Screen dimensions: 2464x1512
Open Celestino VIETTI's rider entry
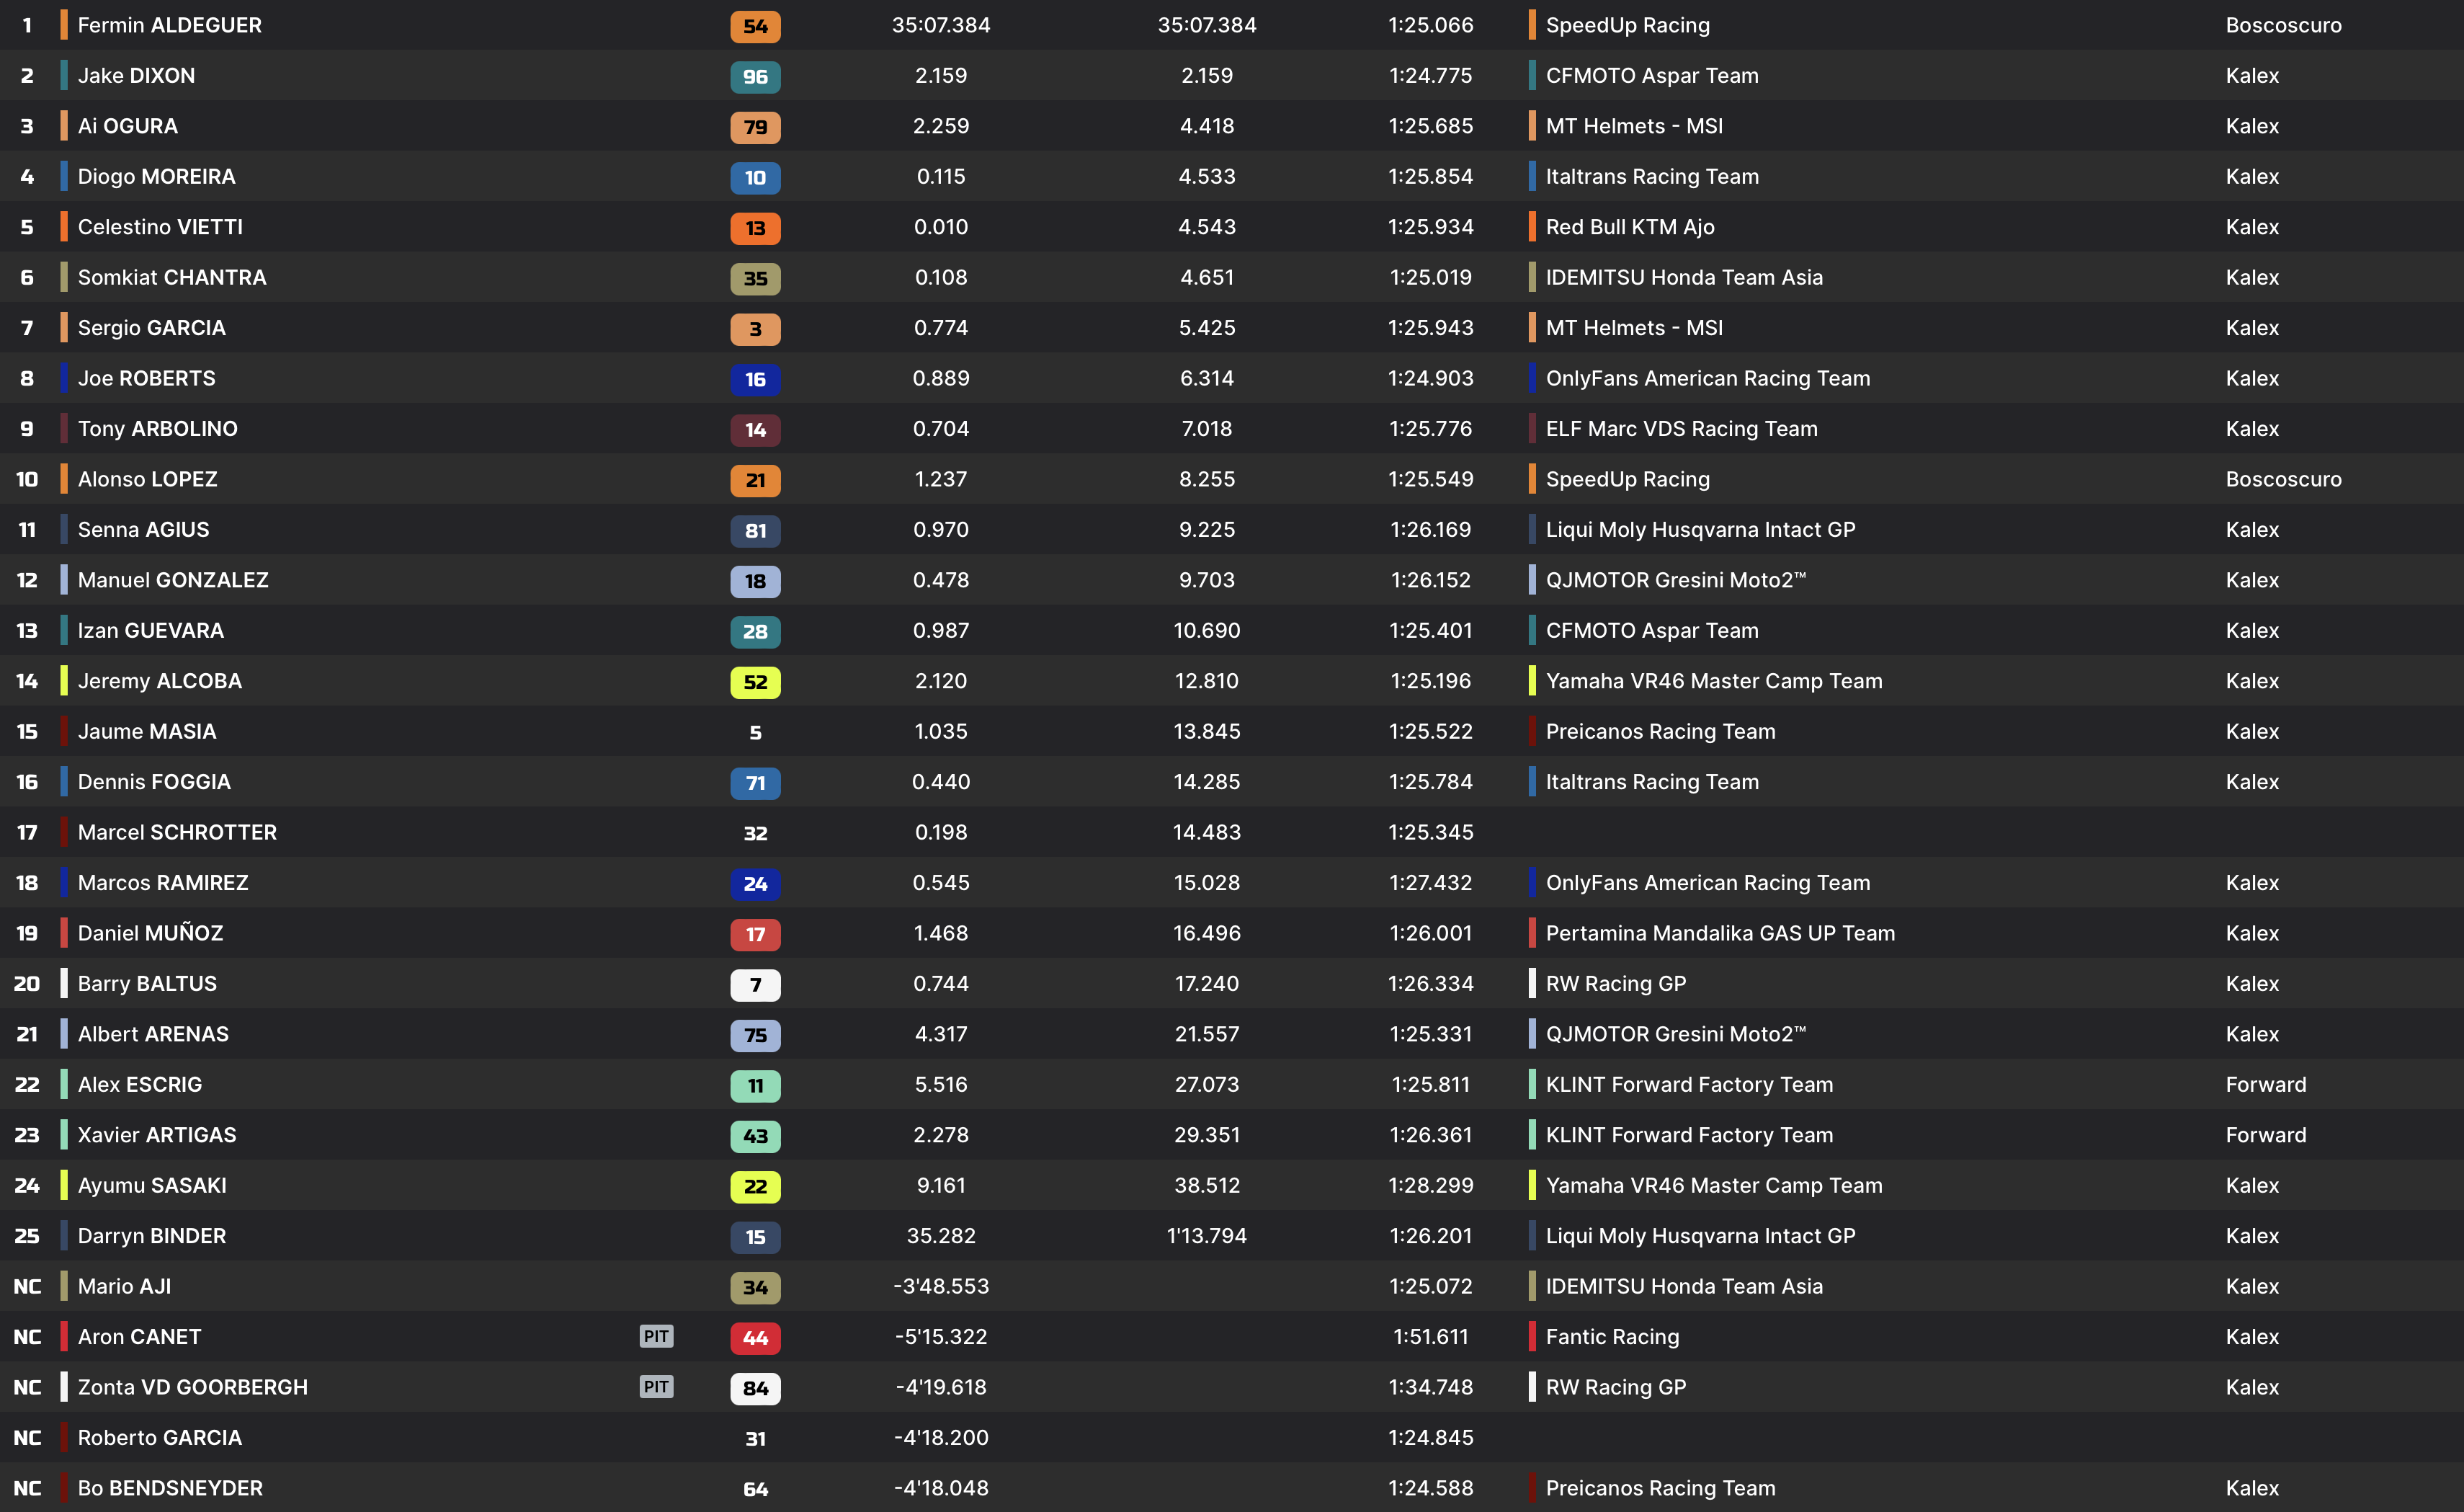pos(160,227)
